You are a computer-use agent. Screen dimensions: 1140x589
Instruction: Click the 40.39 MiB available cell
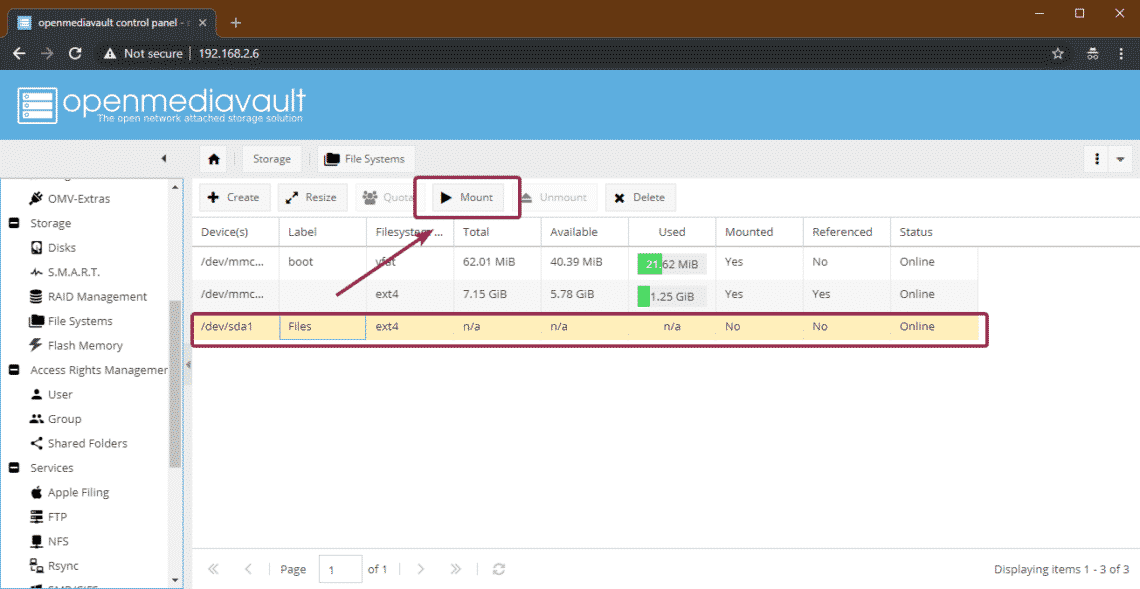pos(585,262)
